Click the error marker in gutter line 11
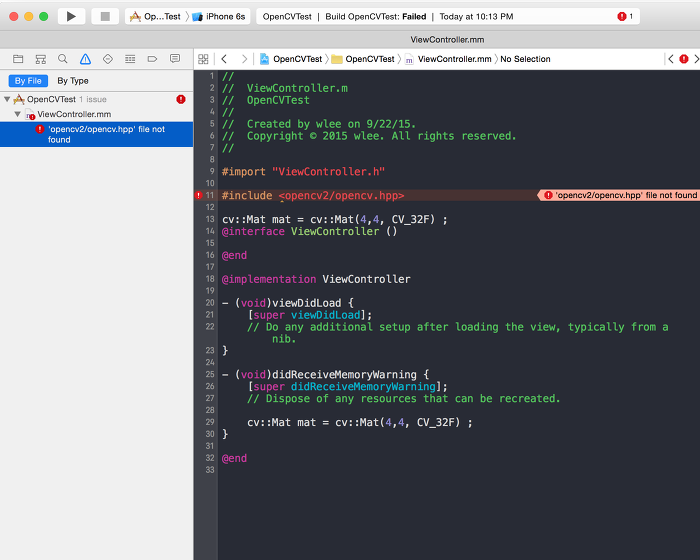 point(199,195)
